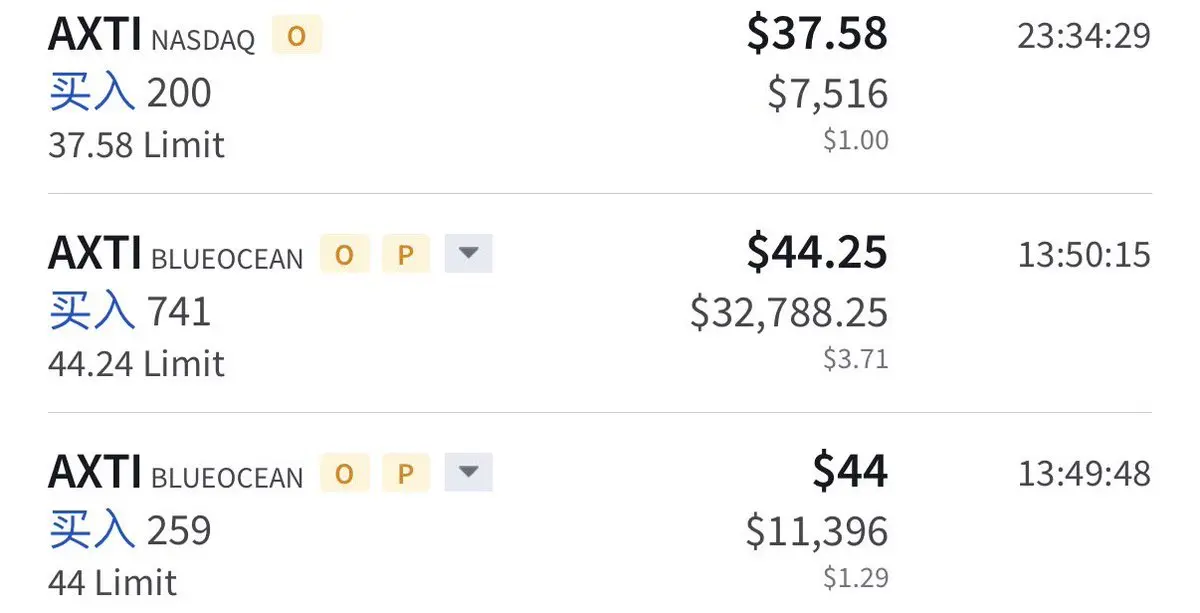Click the O badge on 741-share order

tap(344, 255)
